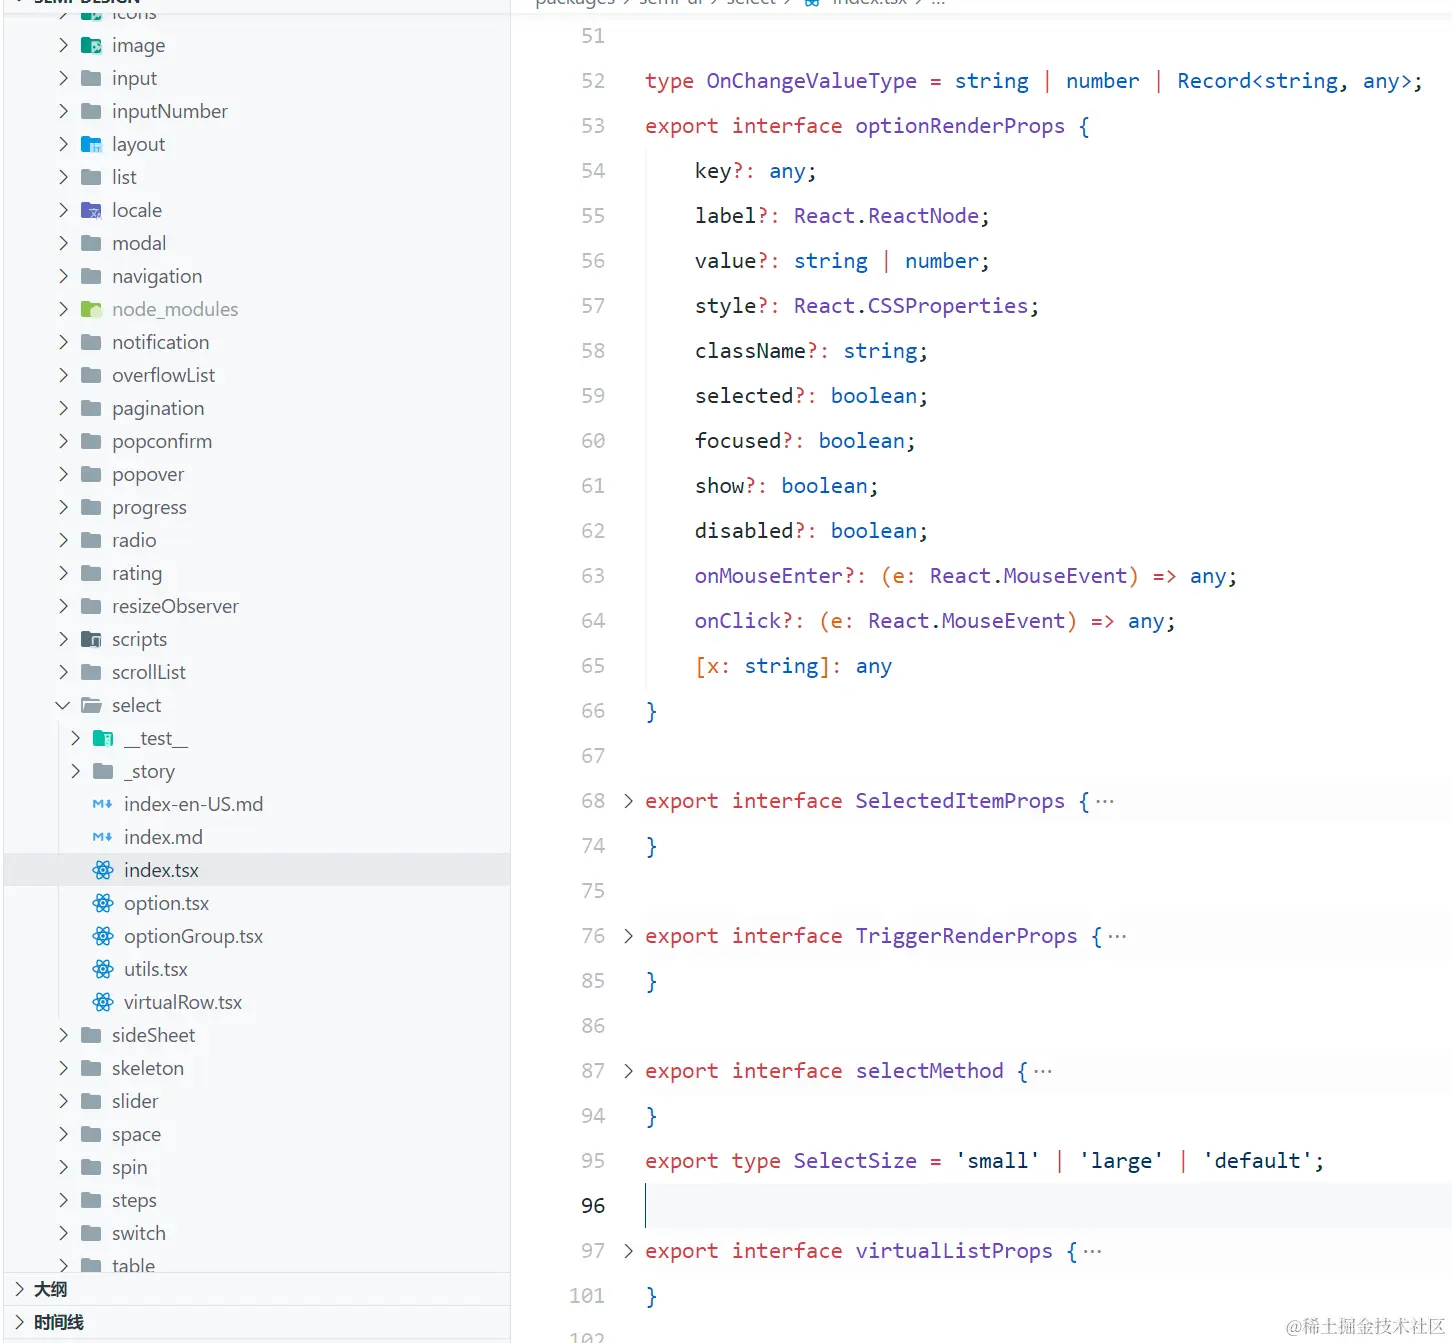
Task: Click the onClick property on line 64
Action: pyautogui.click(x=737, y=621)
